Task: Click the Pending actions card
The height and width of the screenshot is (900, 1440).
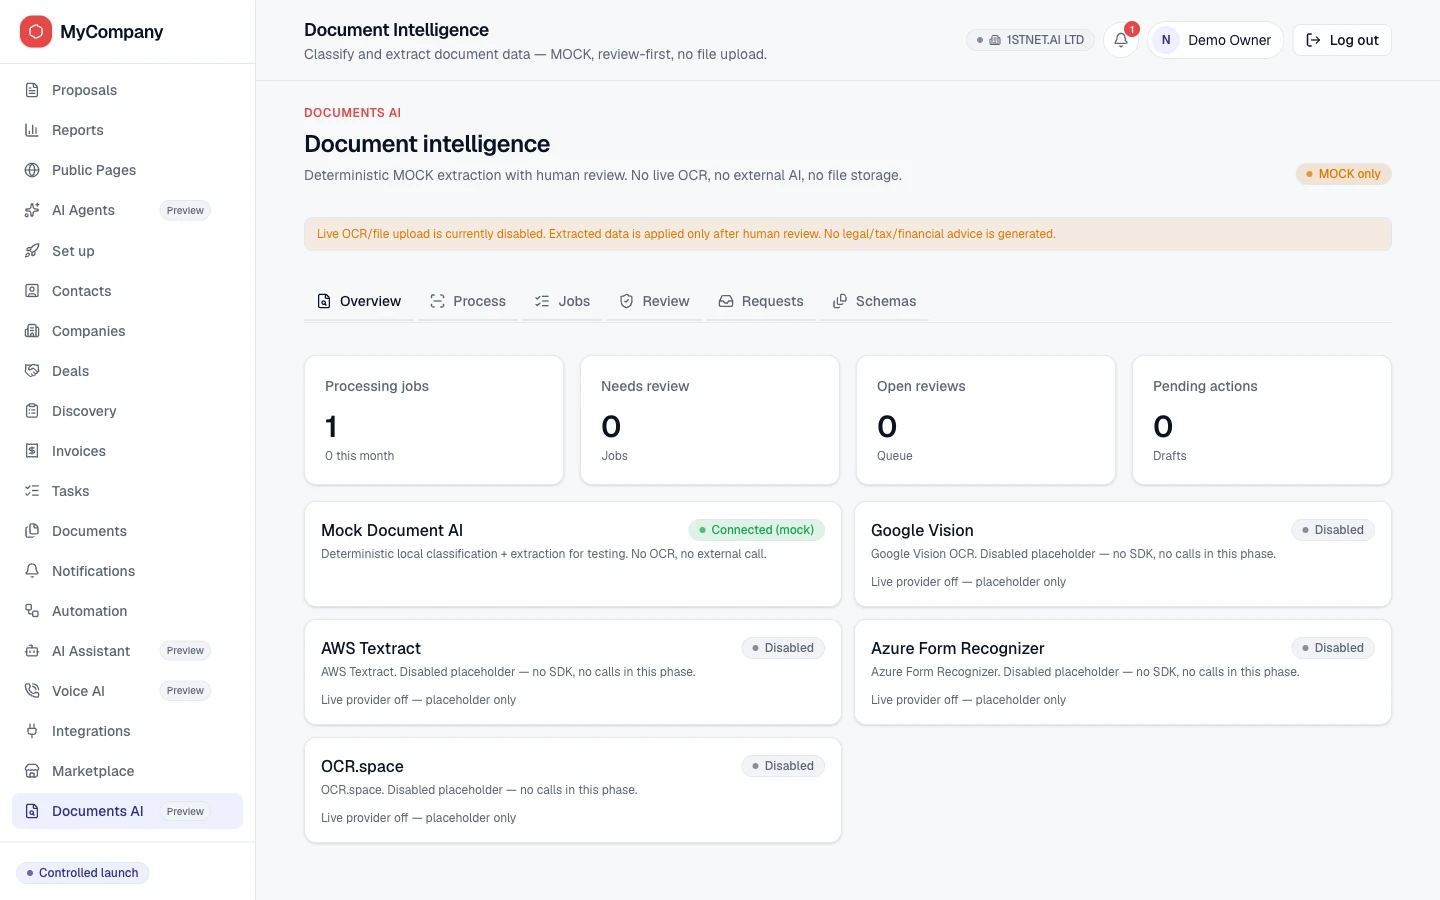Action: click(x=1262, y=420)
